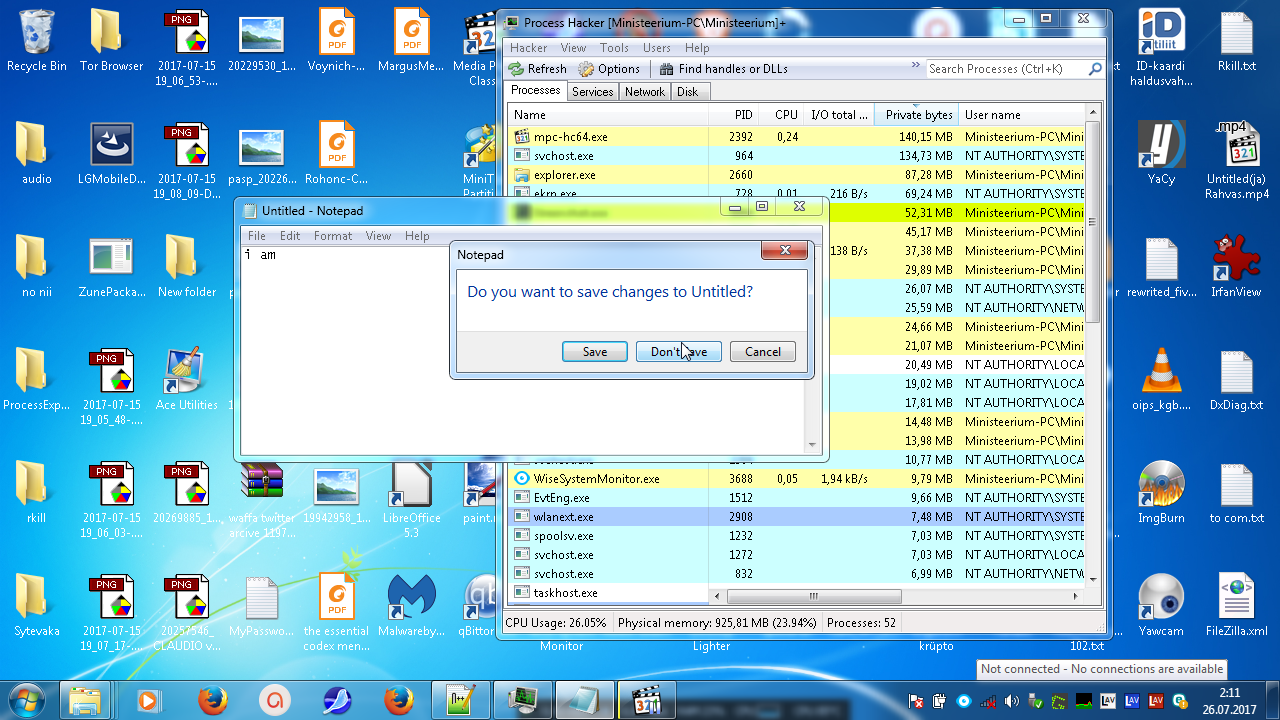Select the Yawcam desktop shortcut

click(x=1161, y=606)
